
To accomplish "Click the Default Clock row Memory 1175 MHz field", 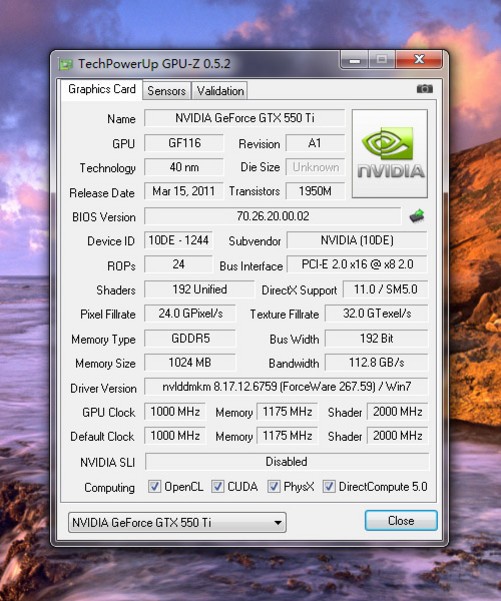I will point(287,436).
